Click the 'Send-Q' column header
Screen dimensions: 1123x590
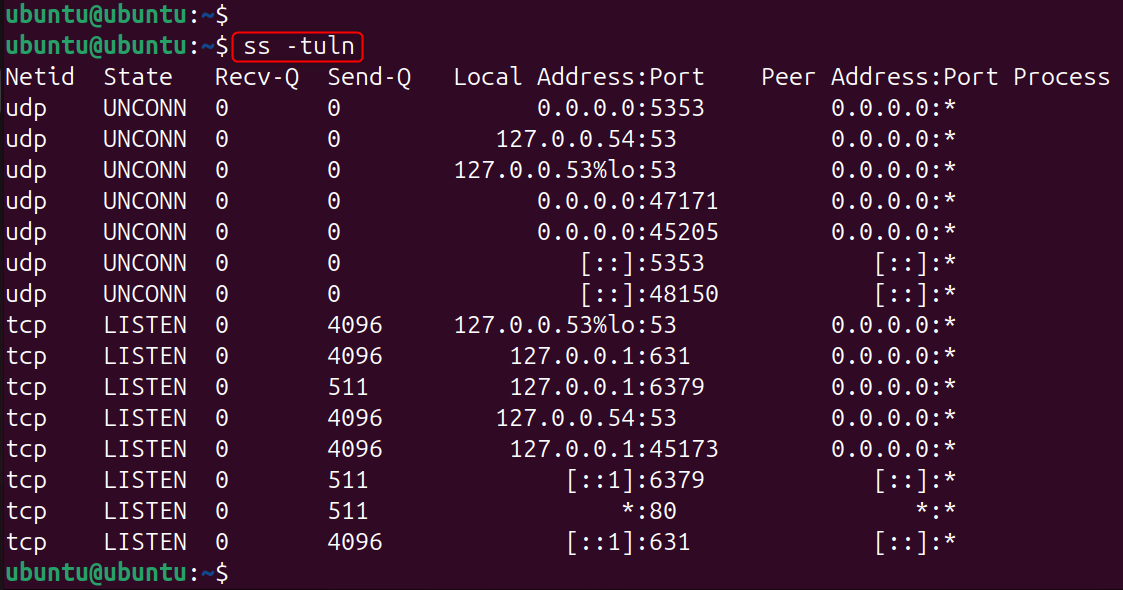point(370,77)
